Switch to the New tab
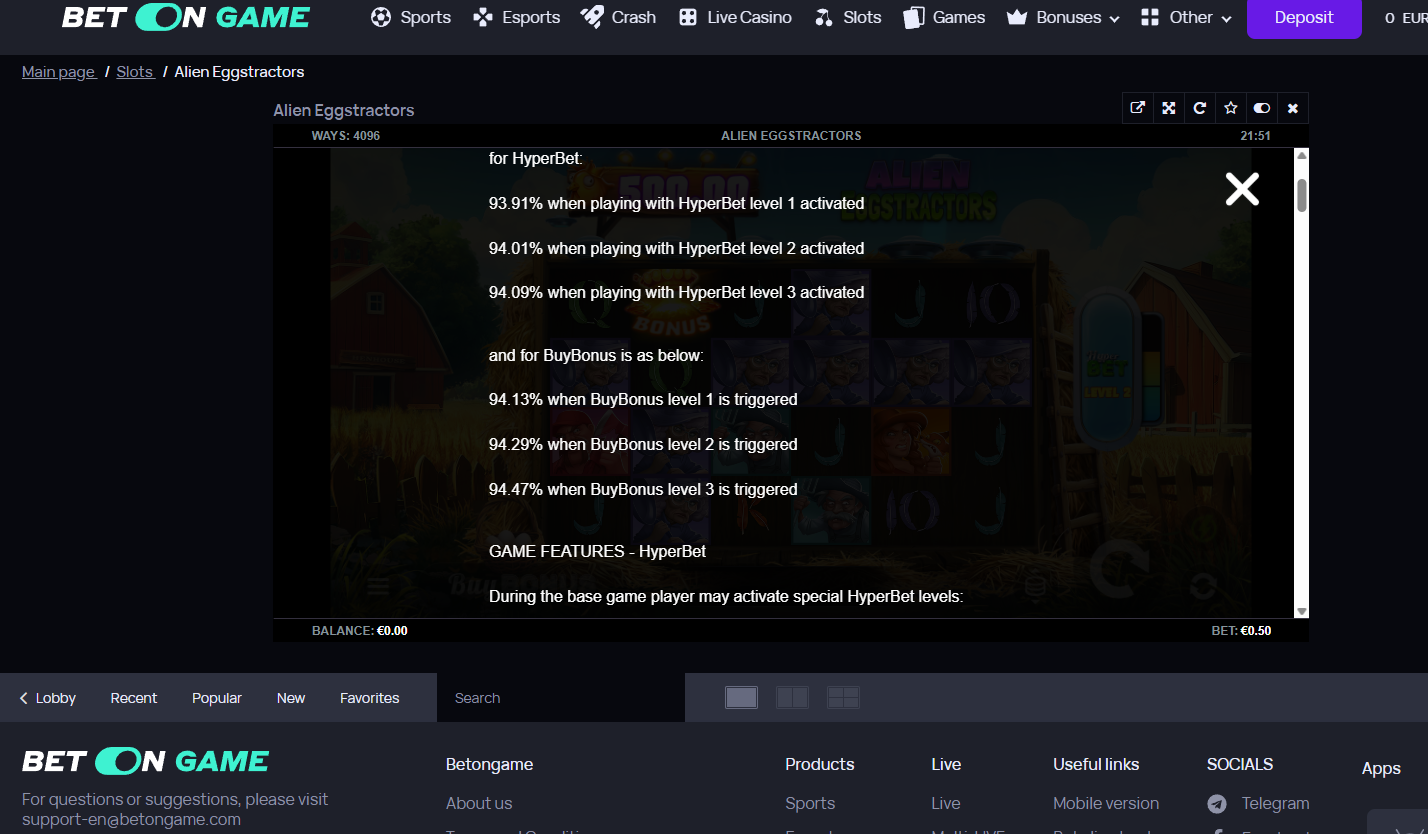Image resolution: width=1428 pixels, height=834 pixels. tap(291, 698)
